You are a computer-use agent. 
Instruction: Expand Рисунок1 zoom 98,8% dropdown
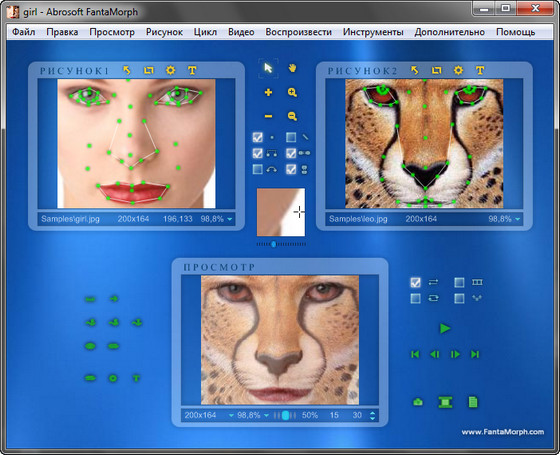click(x=230, y=219)
